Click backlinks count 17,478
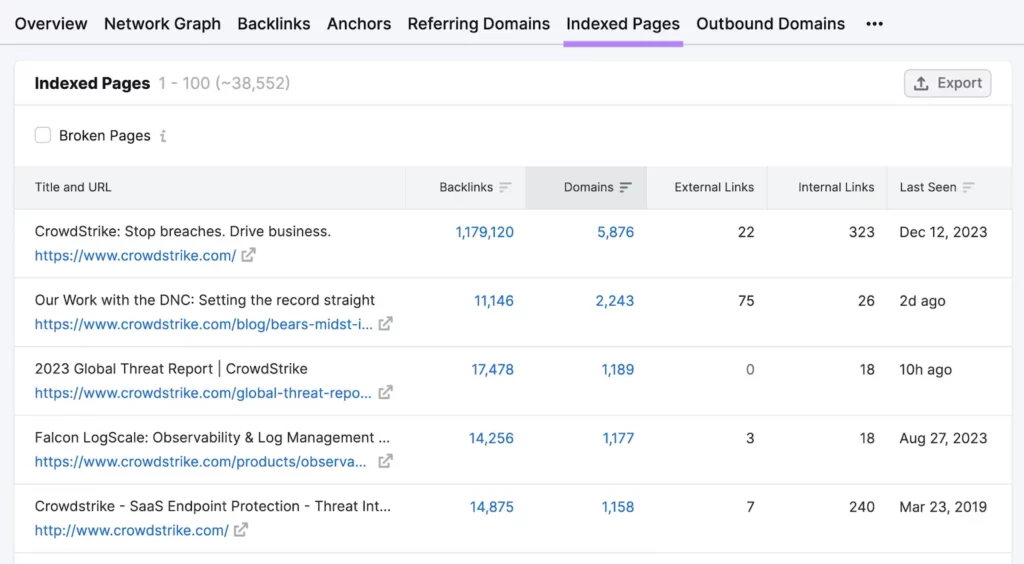The width and height of the screenshot is (1024, 564). pos(492,369)
